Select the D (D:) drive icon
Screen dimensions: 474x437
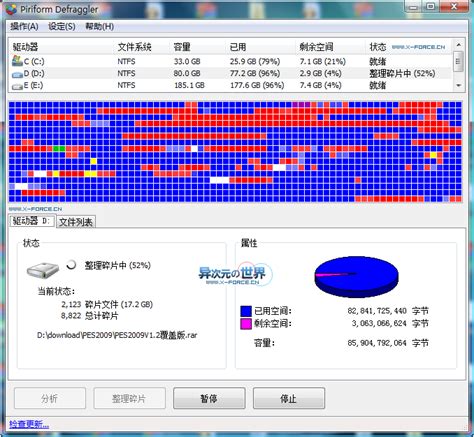click(x=17, y=74)
